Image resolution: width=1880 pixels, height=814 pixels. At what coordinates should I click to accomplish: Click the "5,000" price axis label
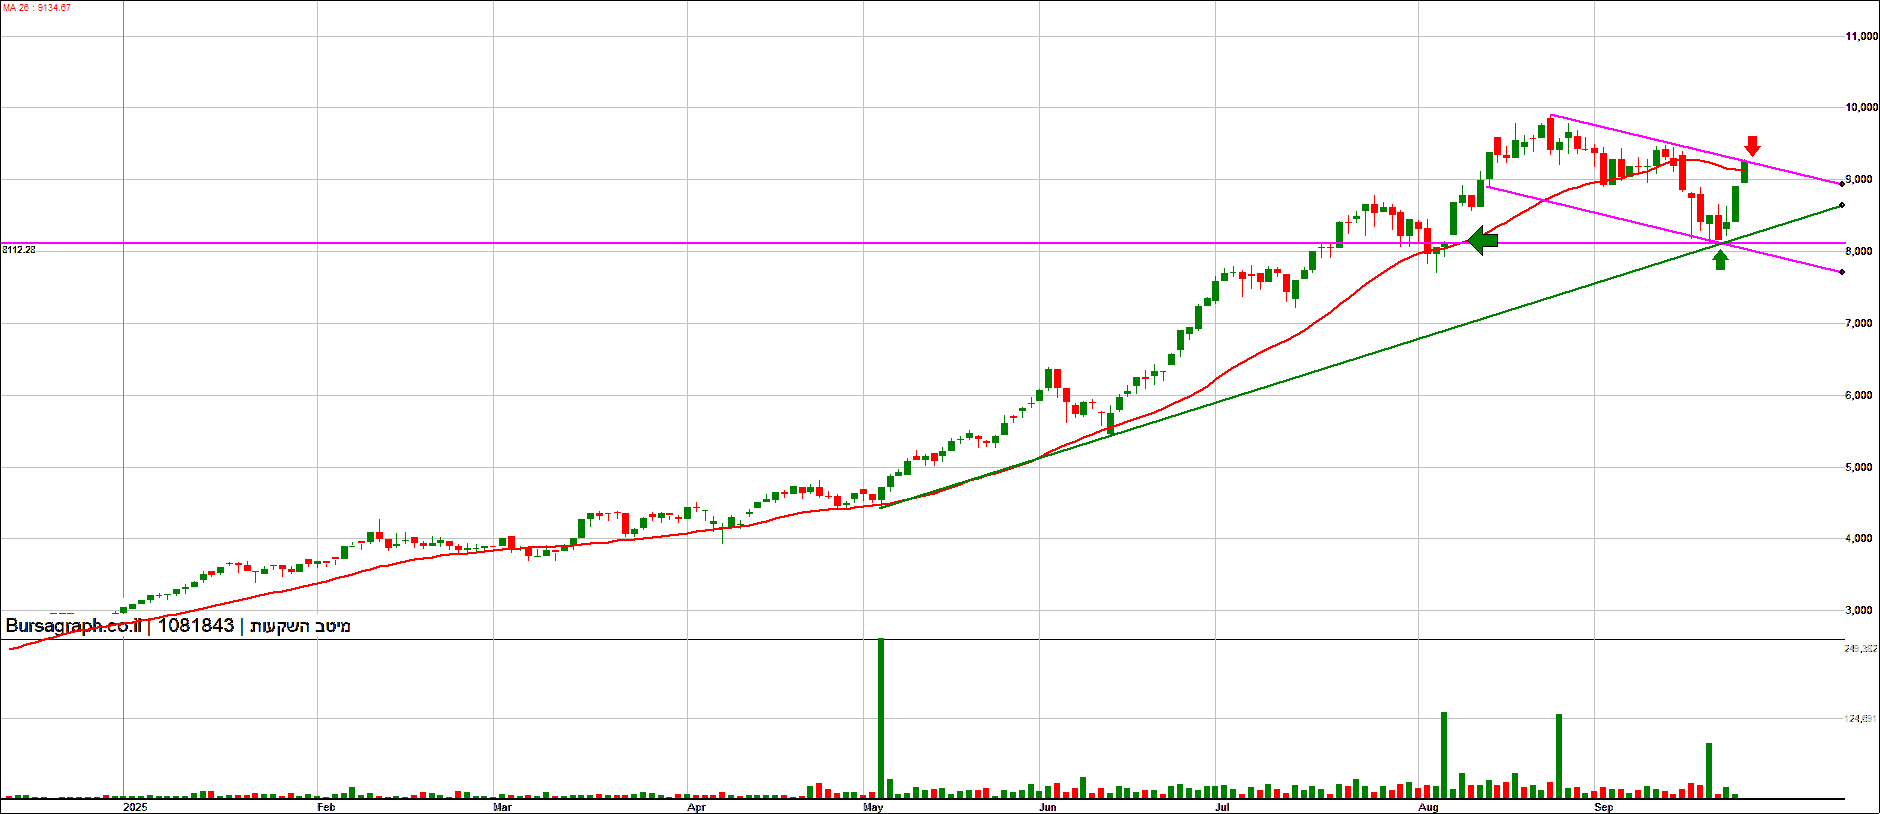(1859, 468)
